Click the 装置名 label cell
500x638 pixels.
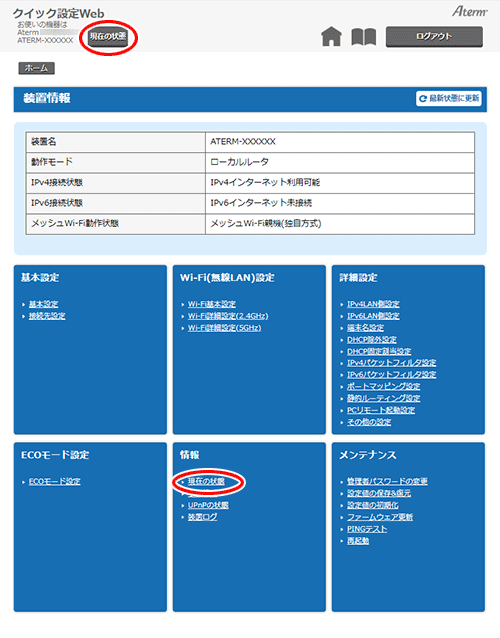click(116, 142)
